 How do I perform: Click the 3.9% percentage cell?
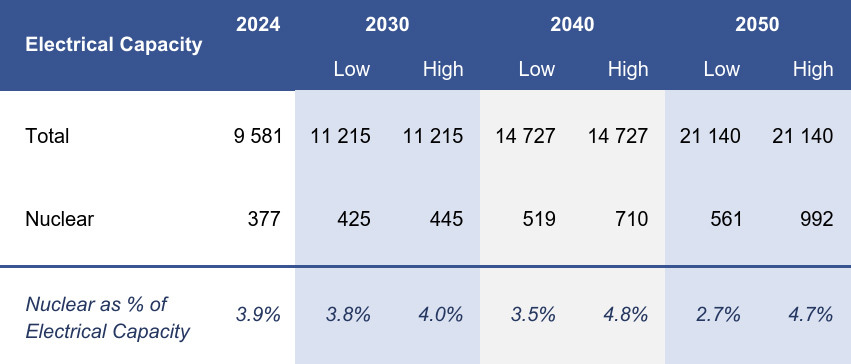(x=258, y=315)
